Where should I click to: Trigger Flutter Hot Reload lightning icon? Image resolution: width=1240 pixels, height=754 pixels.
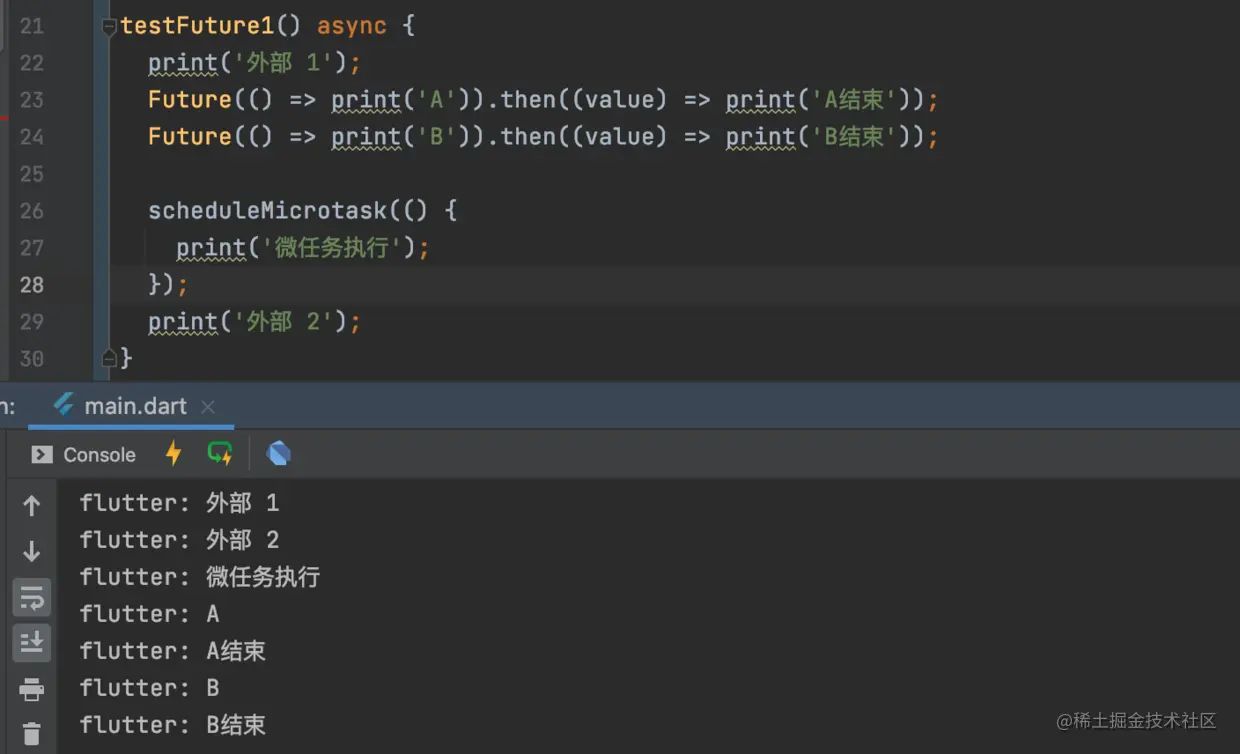click(174, 454)
